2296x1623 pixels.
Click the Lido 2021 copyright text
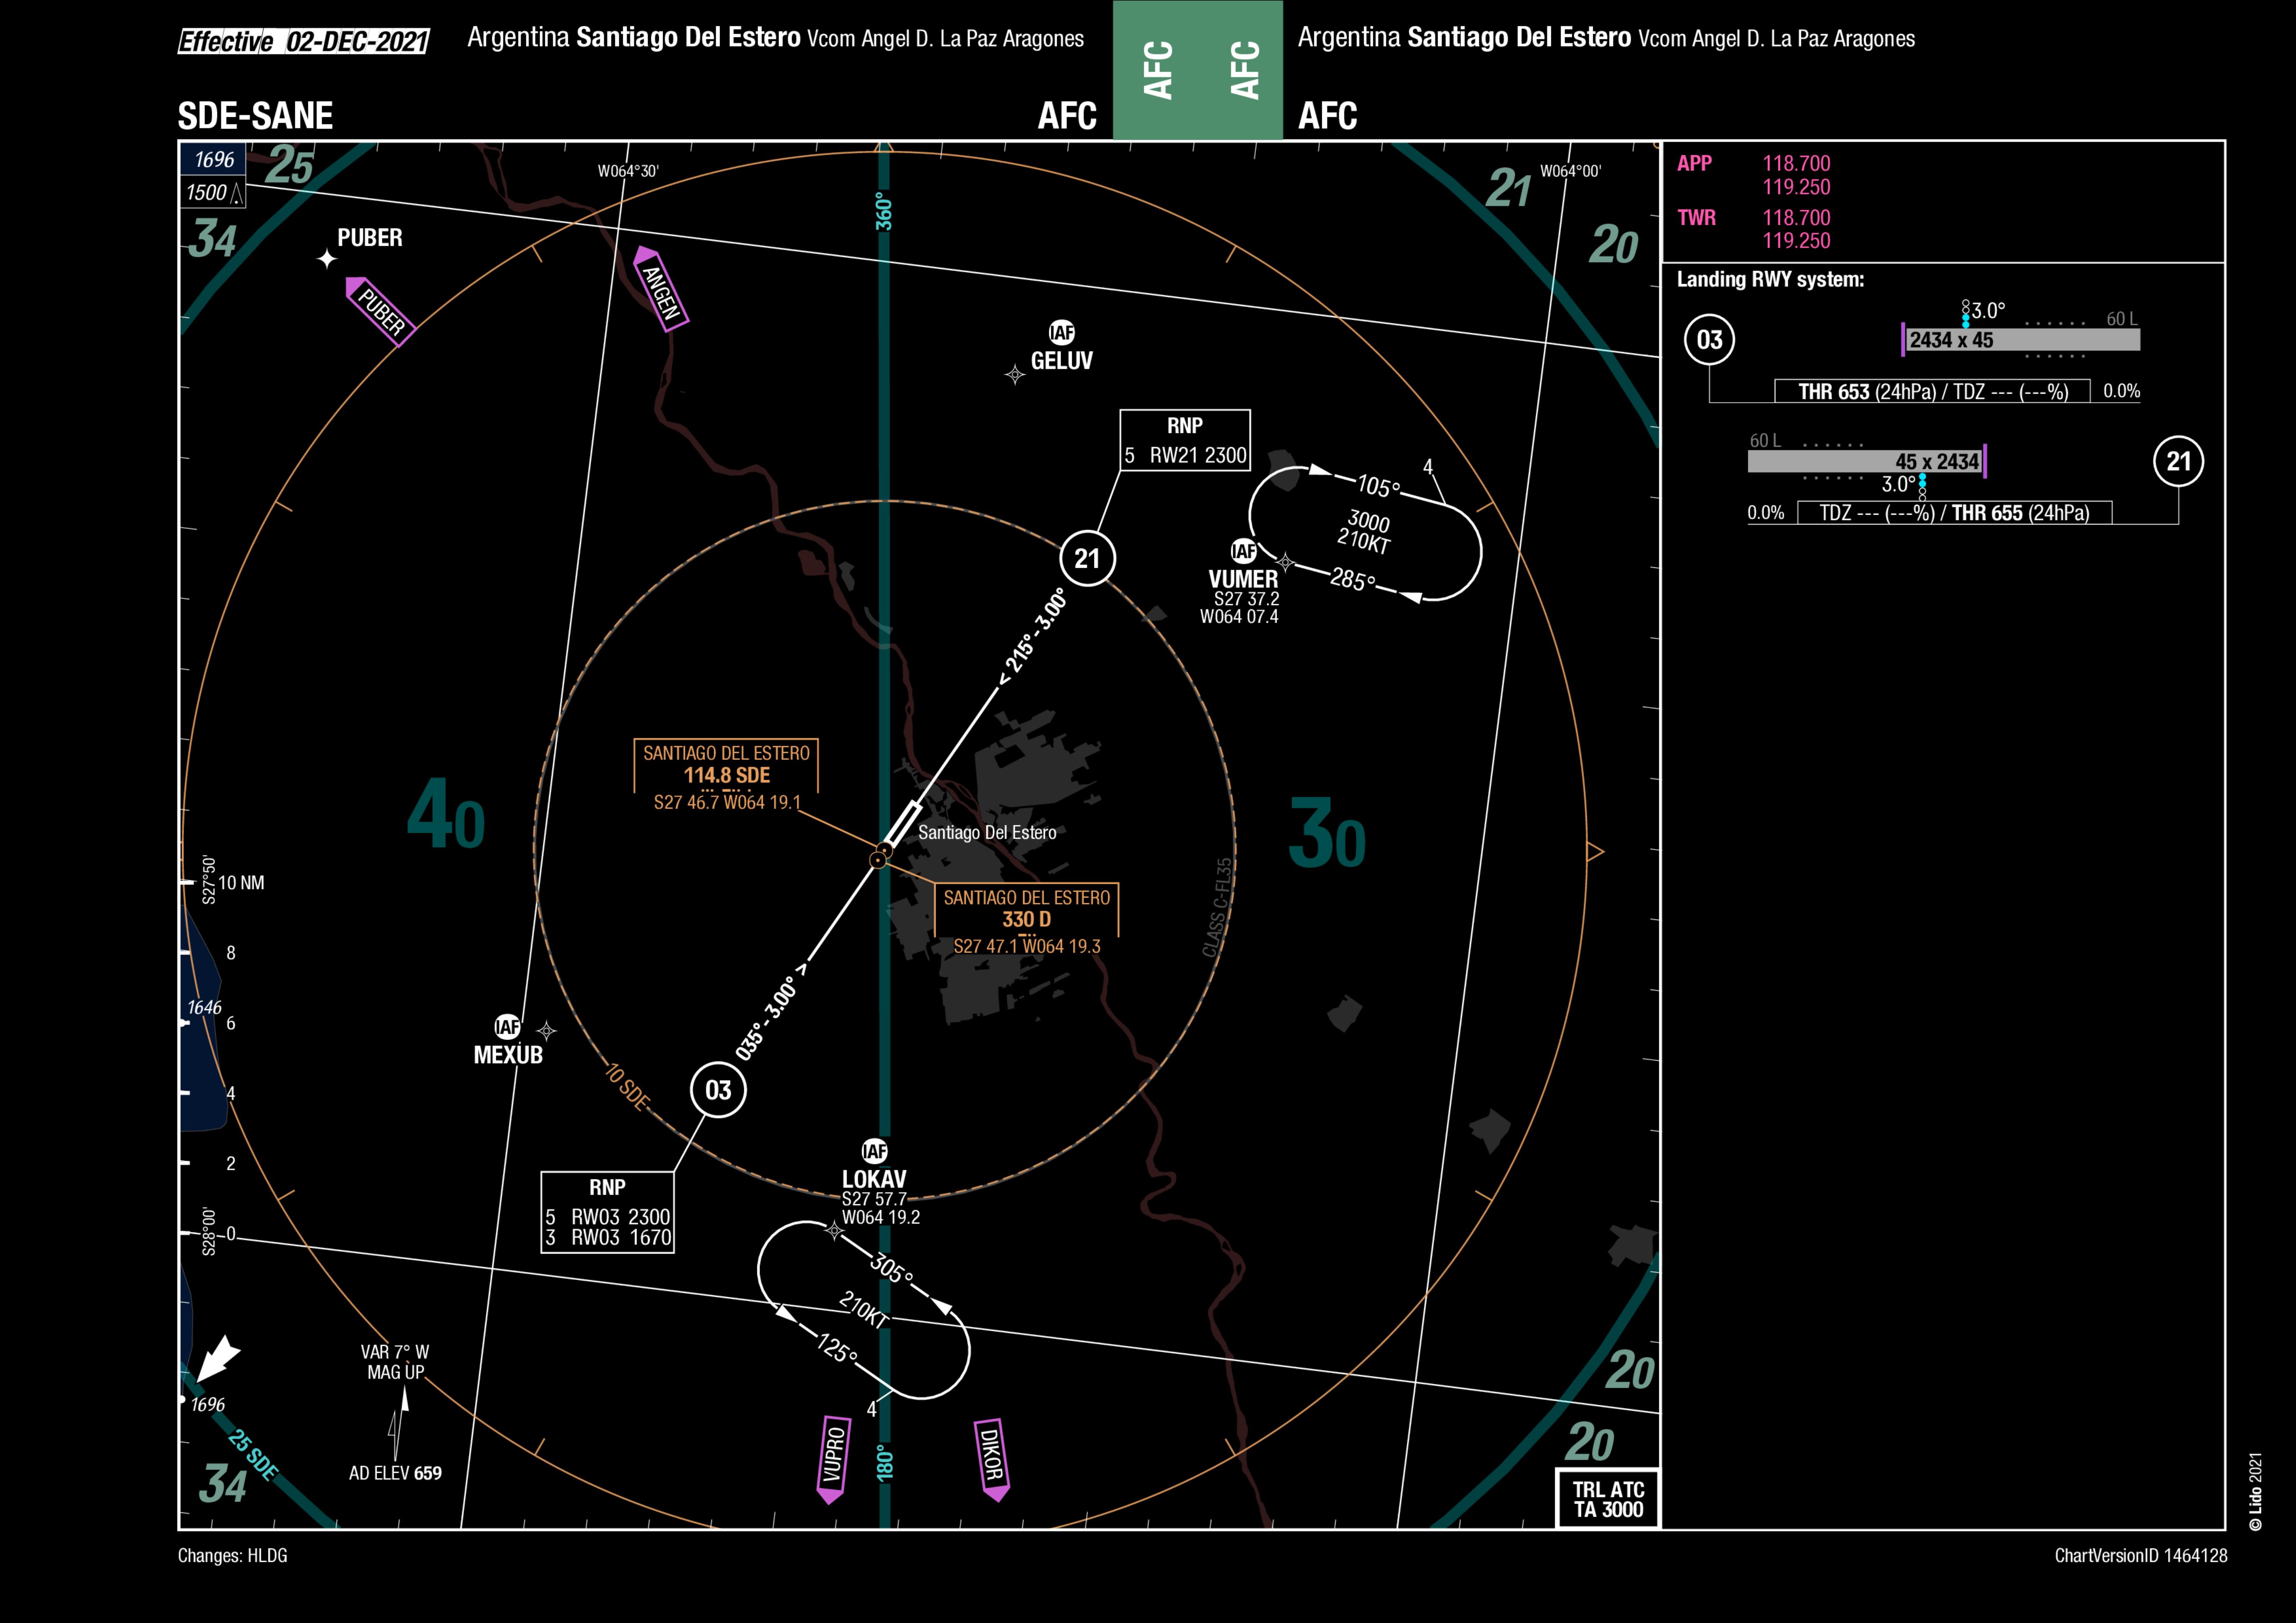[2255, 1491]
